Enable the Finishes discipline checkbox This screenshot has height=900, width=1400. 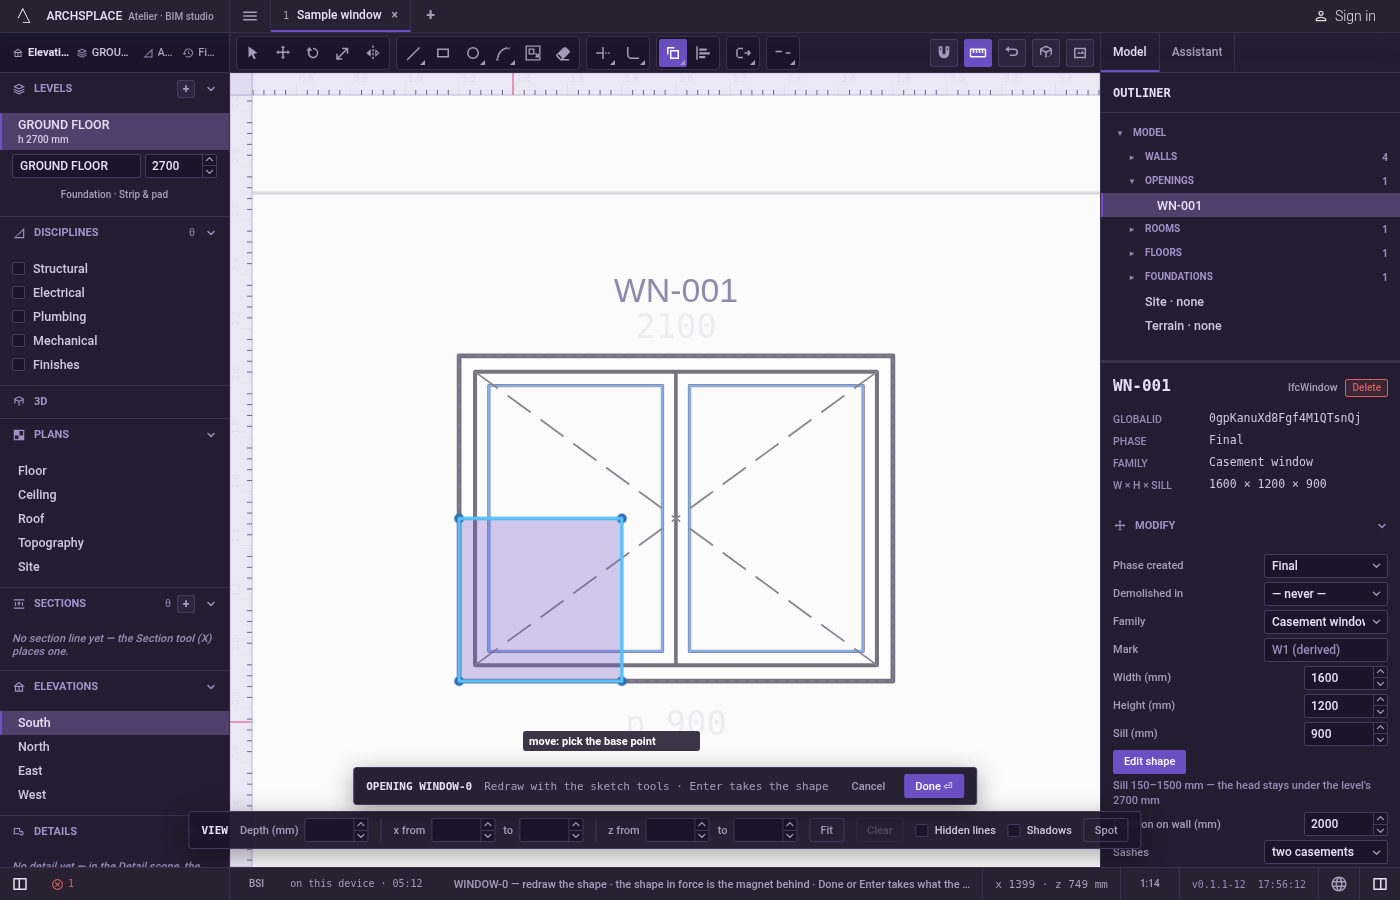(18, 365)
